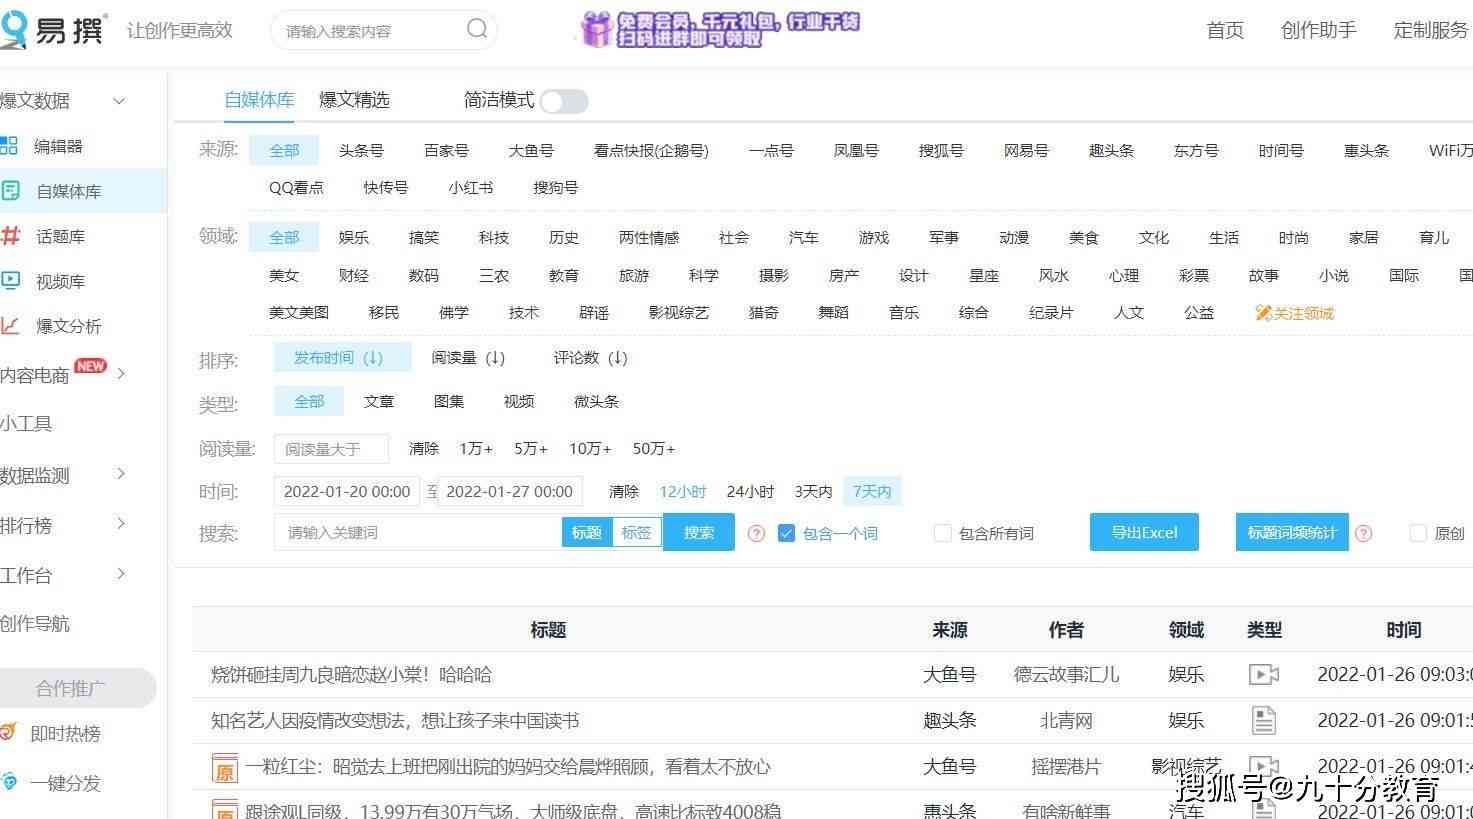Collapse 爆文数据 sidebar section
Screen dimensions: 1473x819
tap(119, 100)
